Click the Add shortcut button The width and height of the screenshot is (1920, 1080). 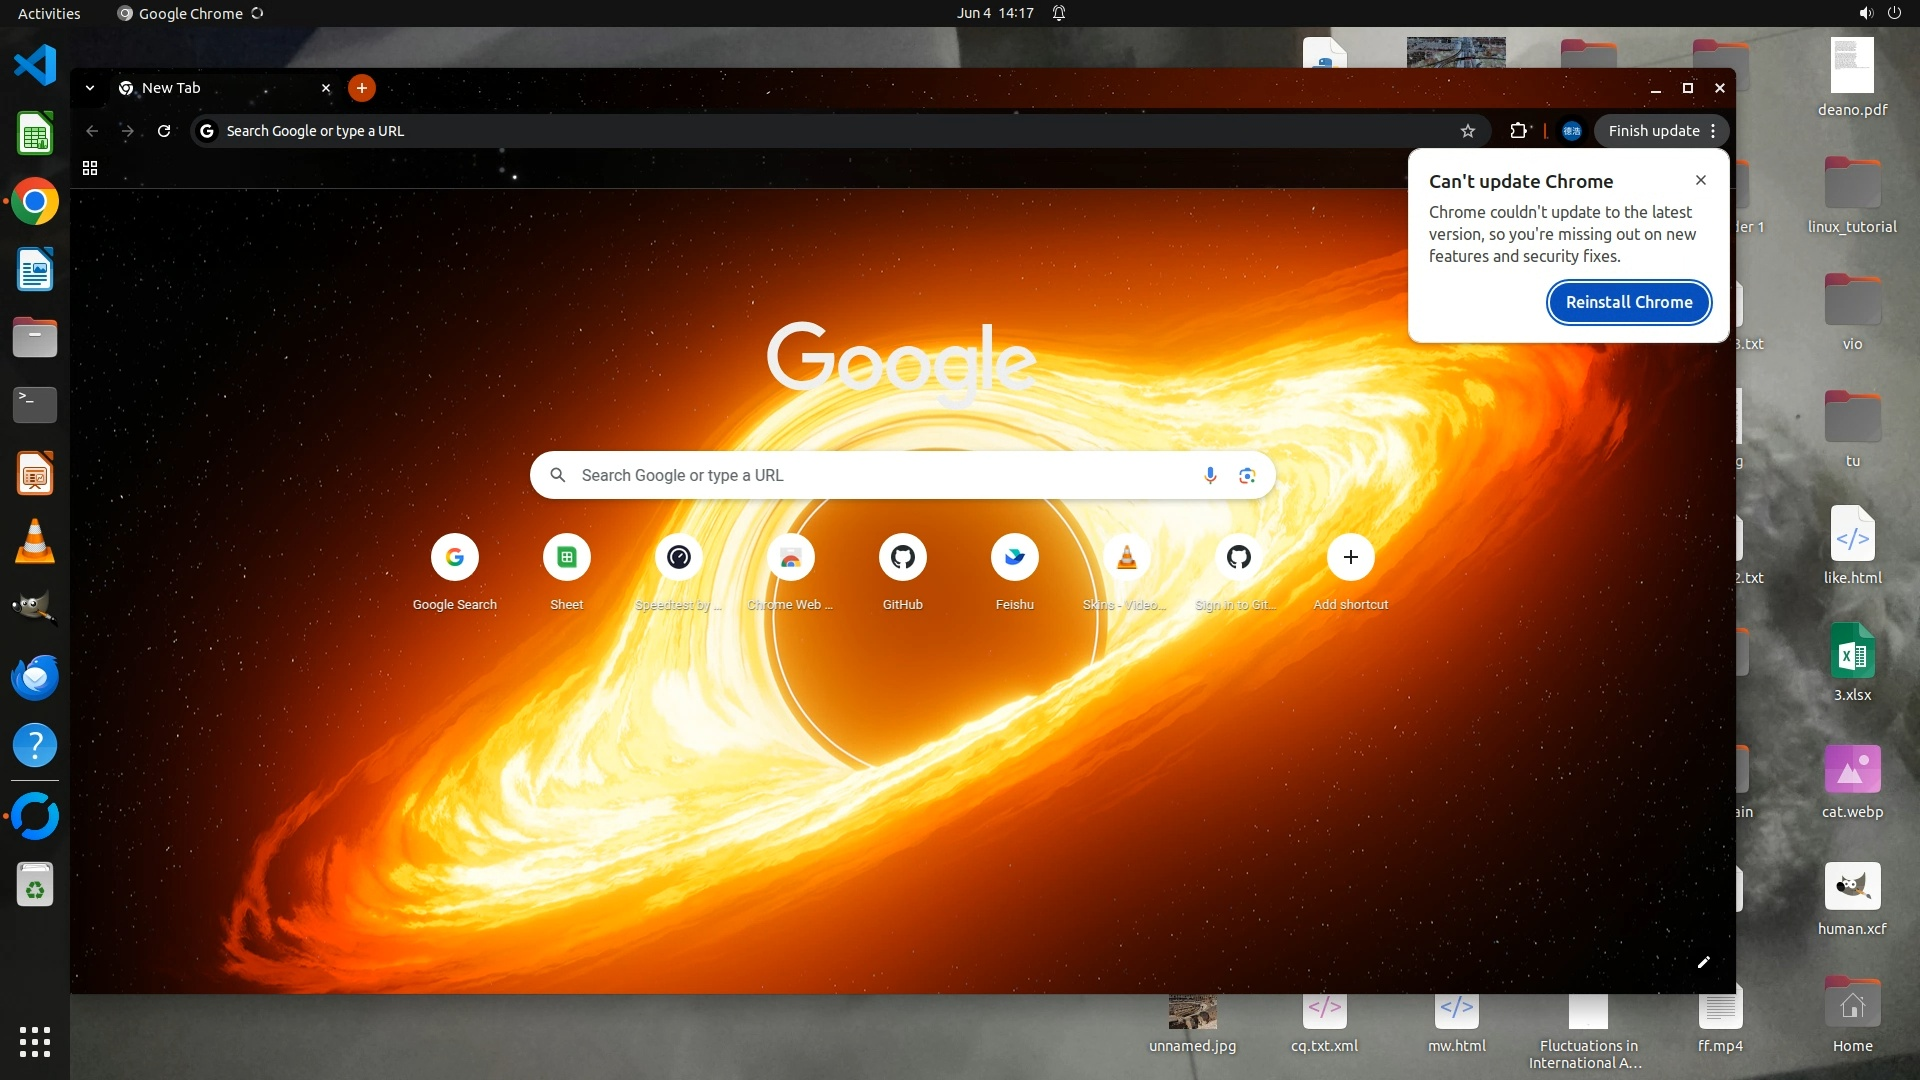(x=1350, y=558)
